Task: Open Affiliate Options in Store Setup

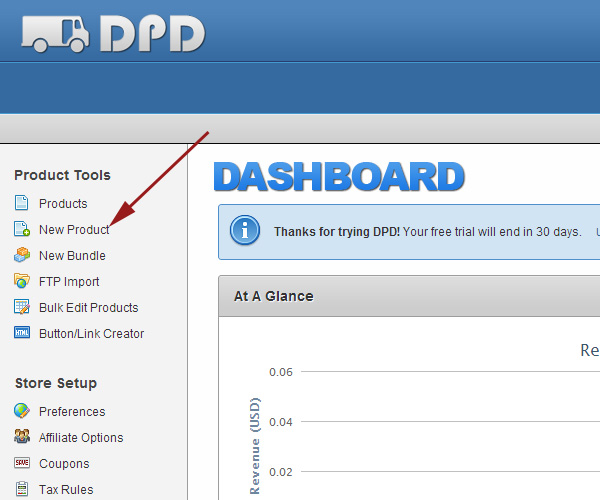Action: (x=81, y=438)
